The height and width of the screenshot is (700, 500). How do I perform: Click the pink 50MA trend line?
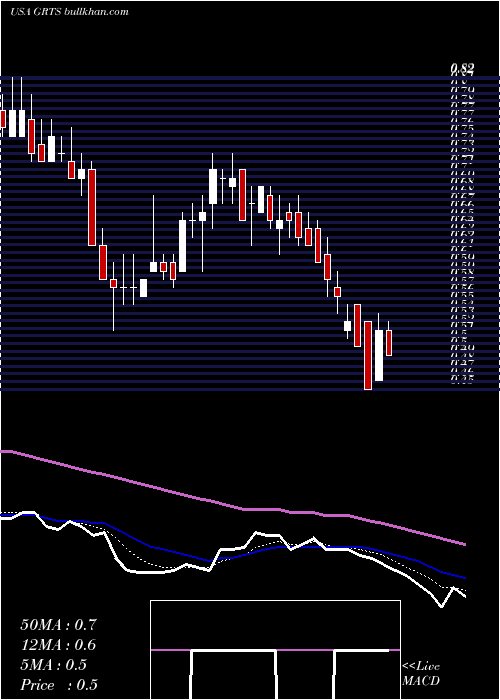pos(232,506)
